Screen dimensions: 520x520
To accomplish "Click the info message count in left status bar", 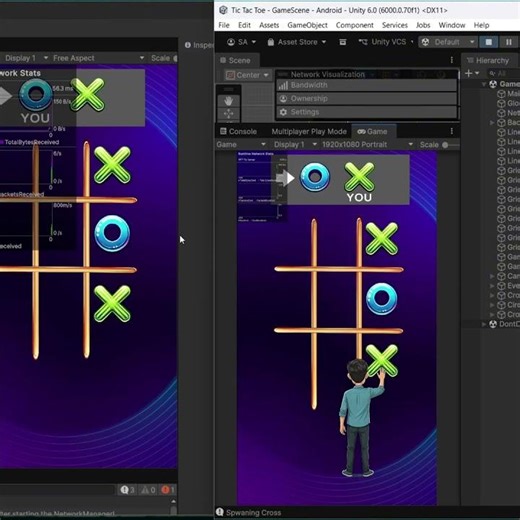I will point(128,490).
